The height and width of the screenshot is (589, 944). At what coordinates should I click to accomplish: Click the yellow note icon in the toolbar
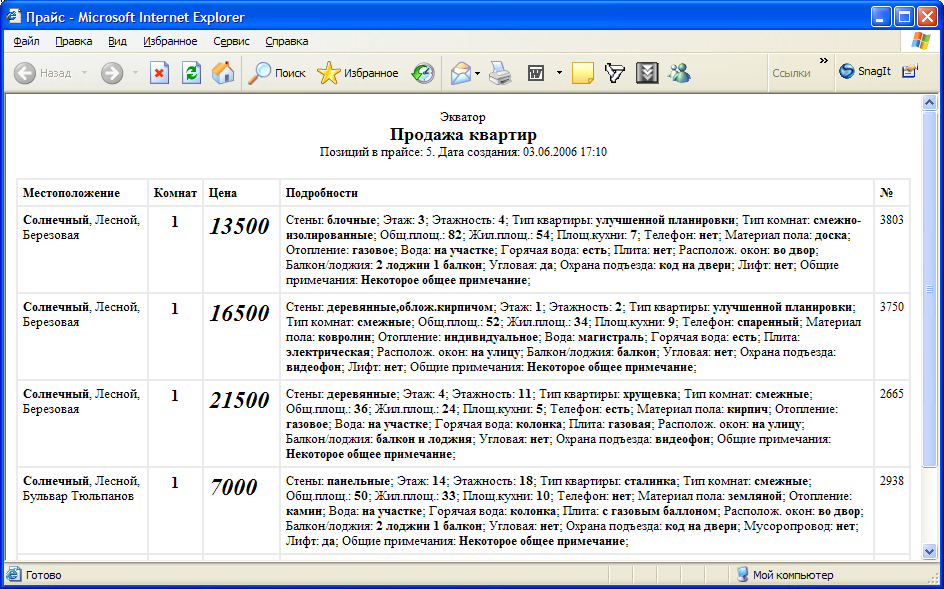click(x=583, y=73)
